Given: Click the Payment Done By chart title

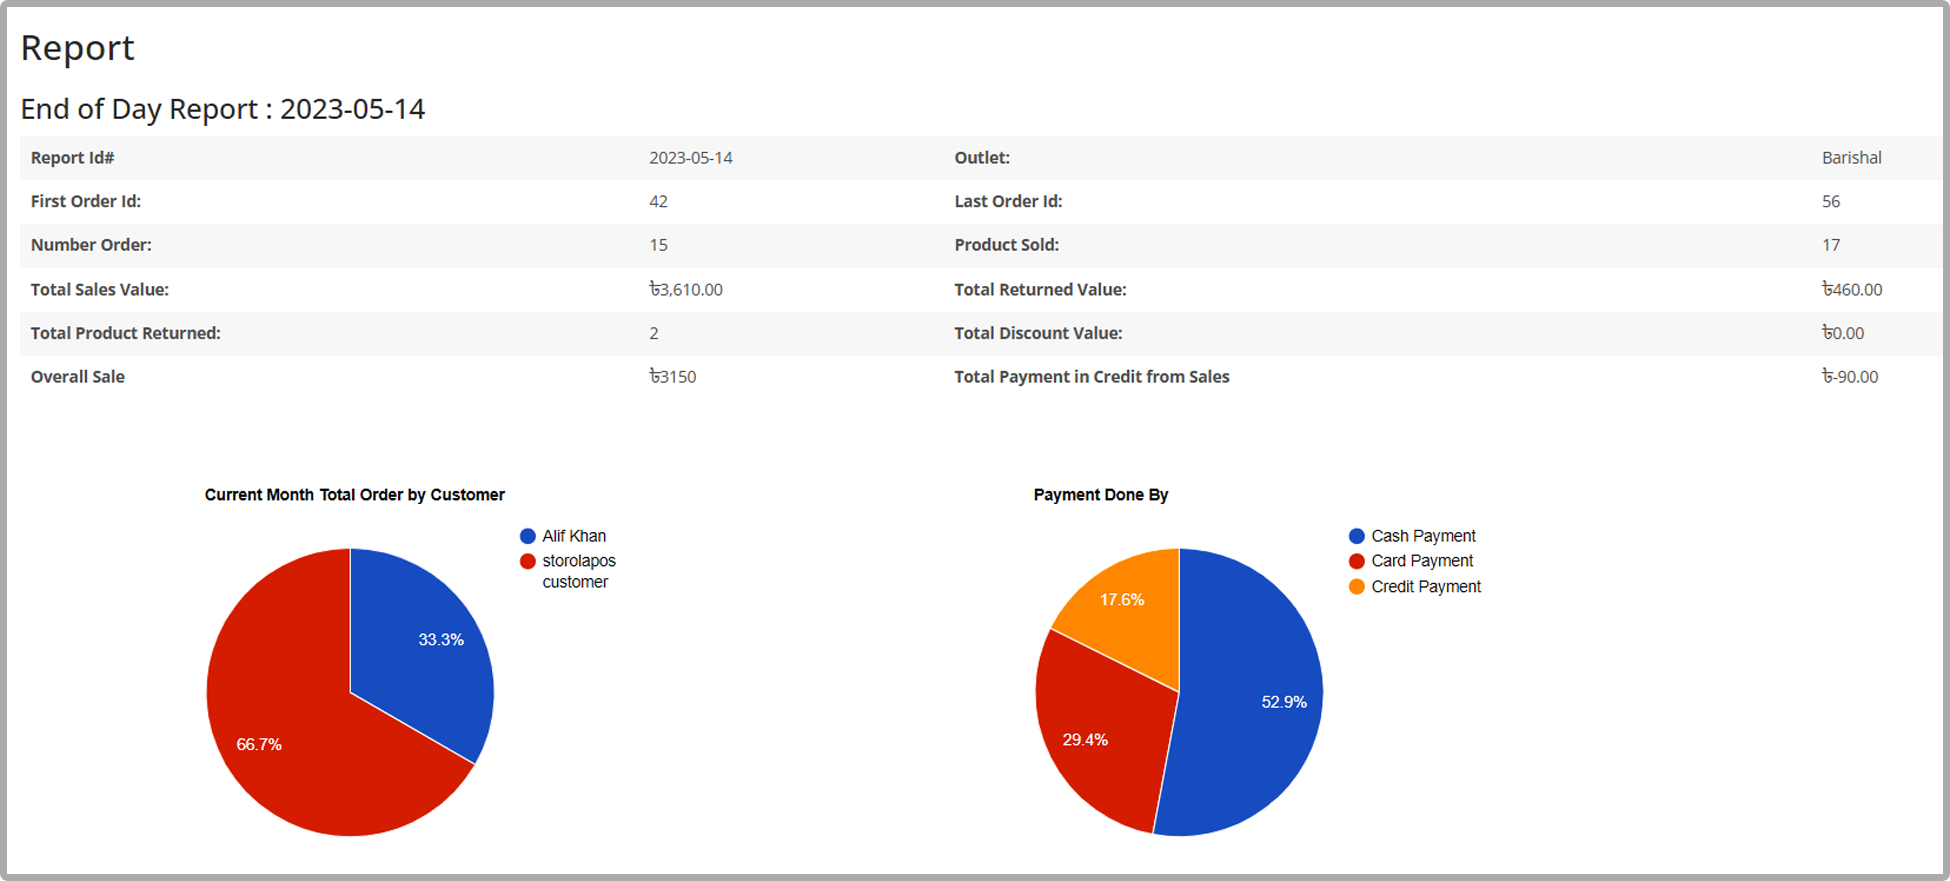Looking at the screenshot, I should (x=1101, y=495).
